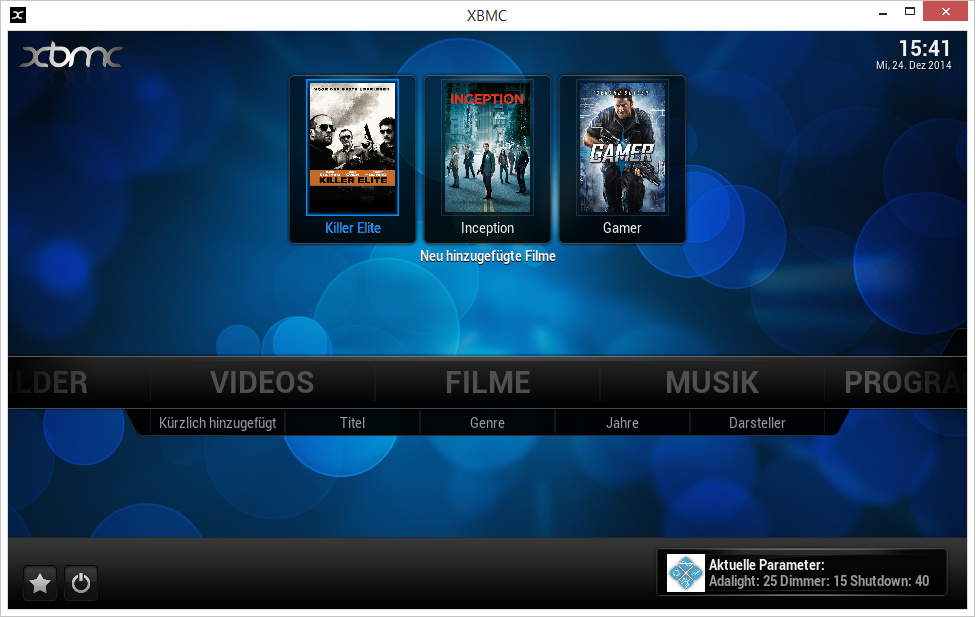Screen dimensions: 976x617
Task: Minimize the XBMC window
Action: tap(883, 12)
